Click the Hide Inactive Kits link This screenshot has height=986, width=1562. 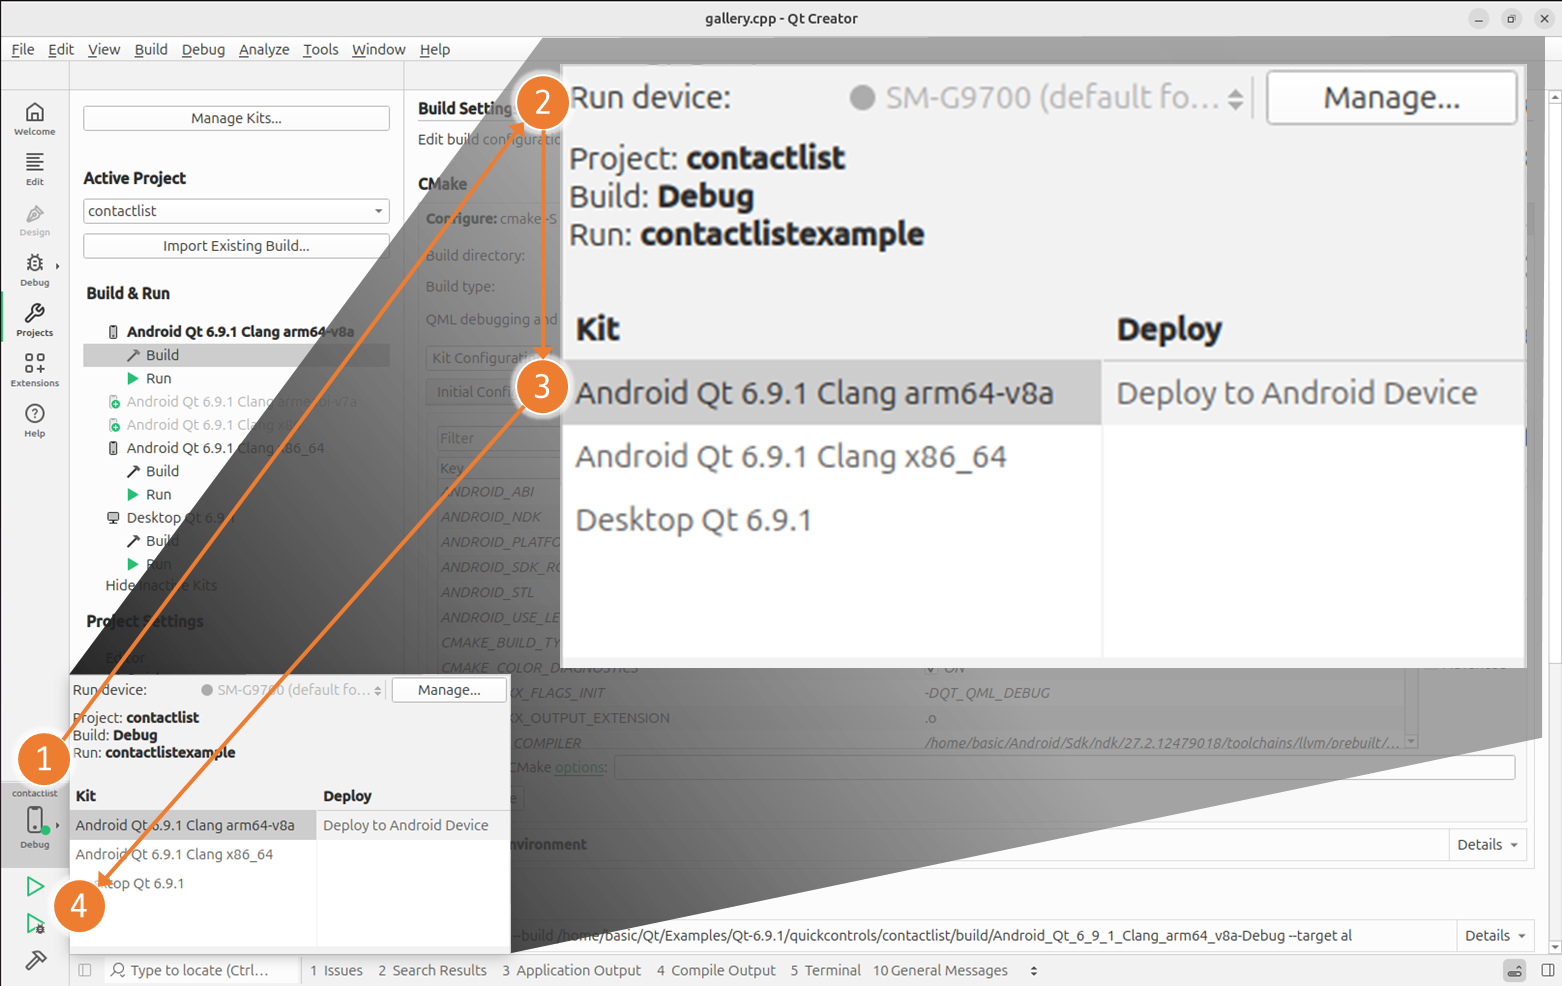click(161, 585)
